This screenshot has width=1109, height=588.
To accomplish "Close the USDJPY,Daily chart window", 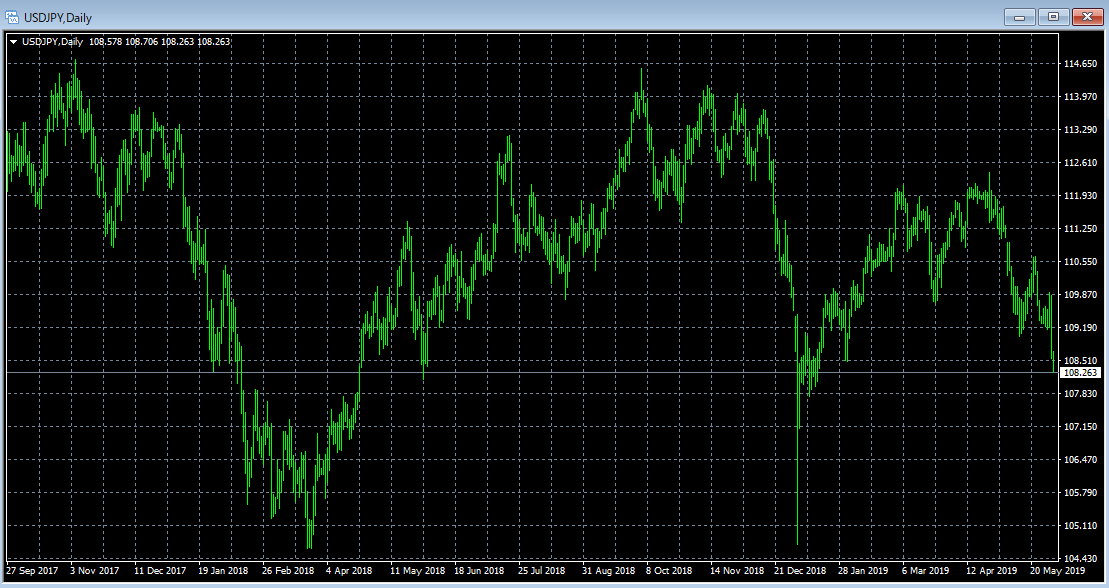I will pyautogui.click(x=1088, y=17).
